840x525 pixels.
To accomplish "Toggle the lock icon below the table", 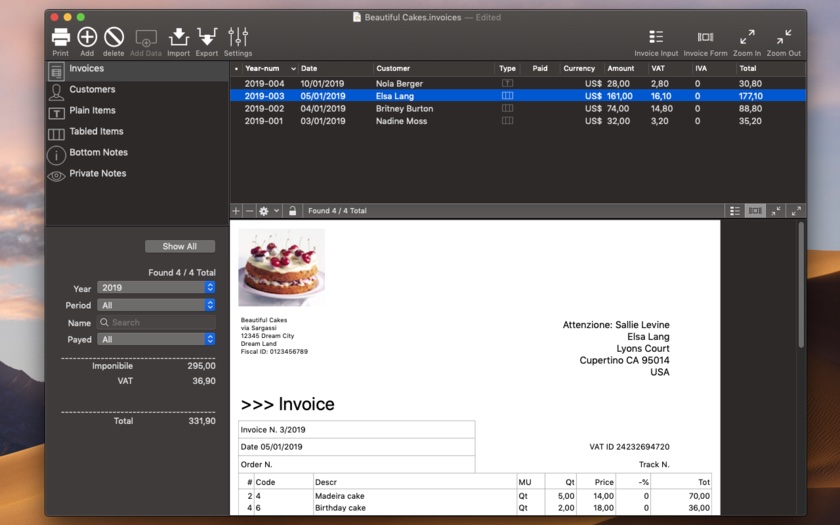I will click(292, 211).
